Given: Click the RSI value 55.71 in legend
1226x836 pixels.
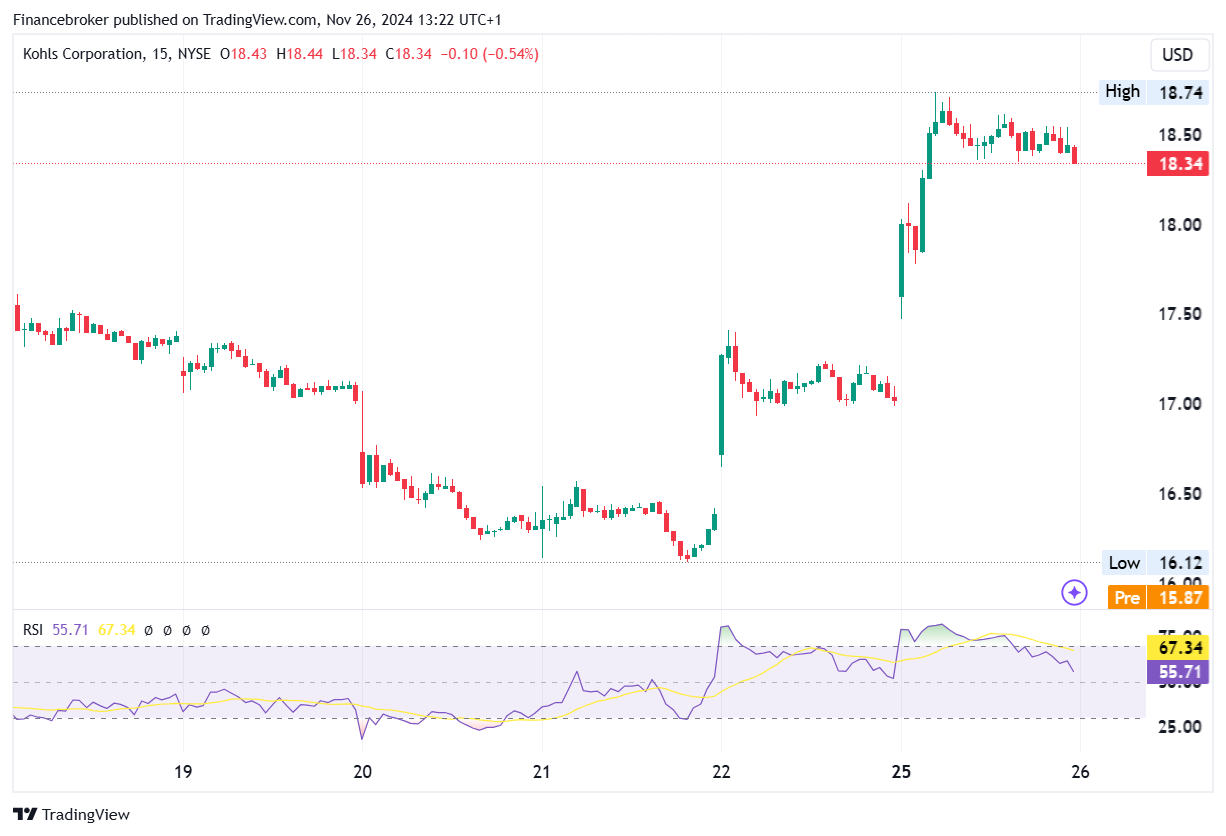Looking at the screenshot, I should point(72,630).
